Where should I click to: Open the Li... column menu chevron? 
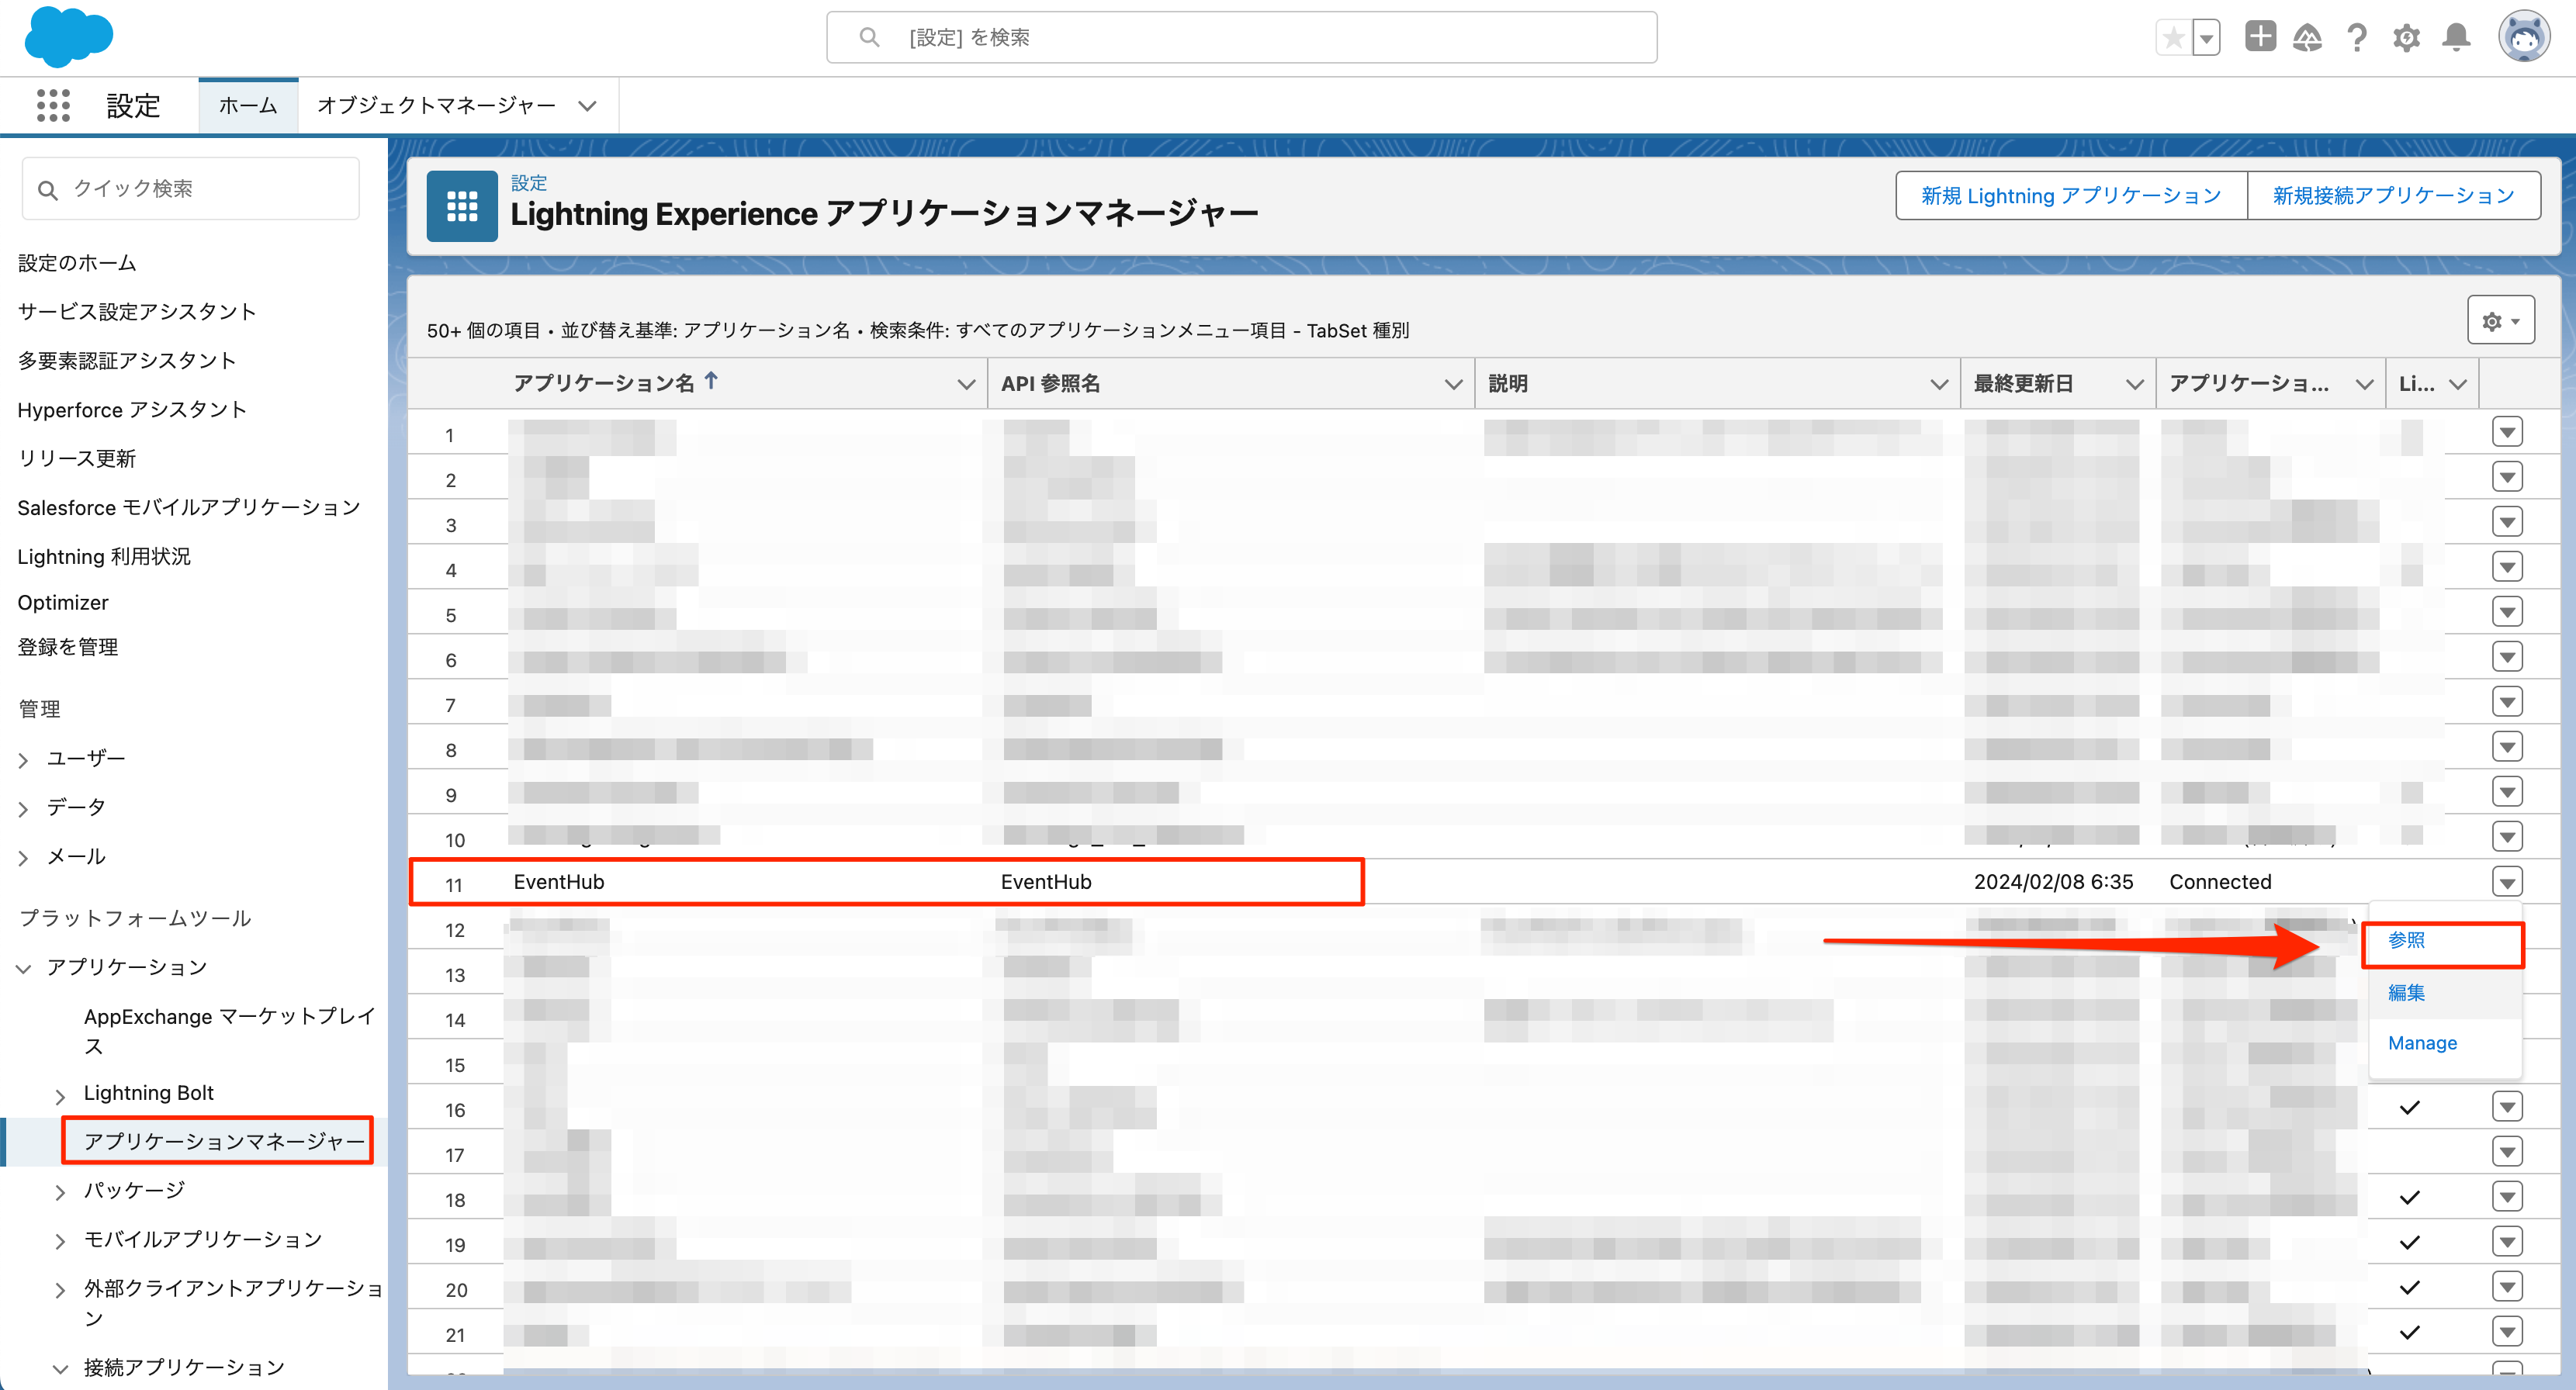click(x=2457, y=384)
